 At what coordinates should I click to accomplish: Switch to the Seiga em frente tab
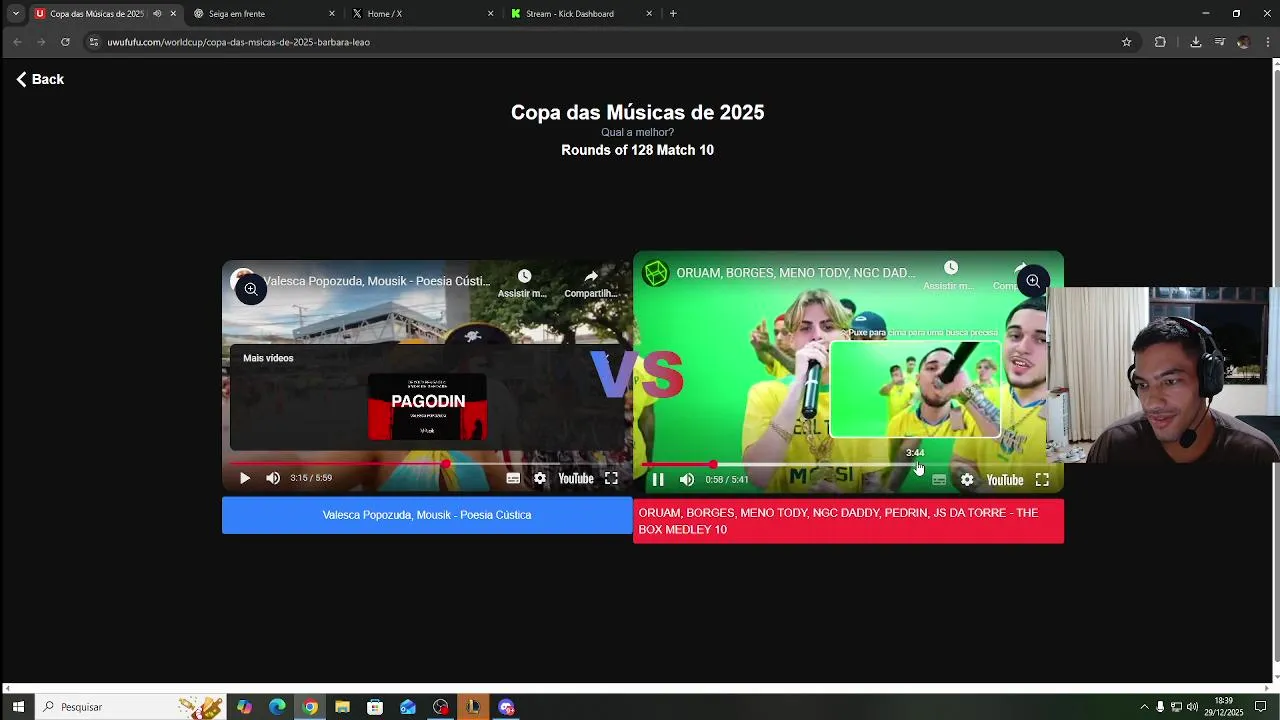point(264,14)
